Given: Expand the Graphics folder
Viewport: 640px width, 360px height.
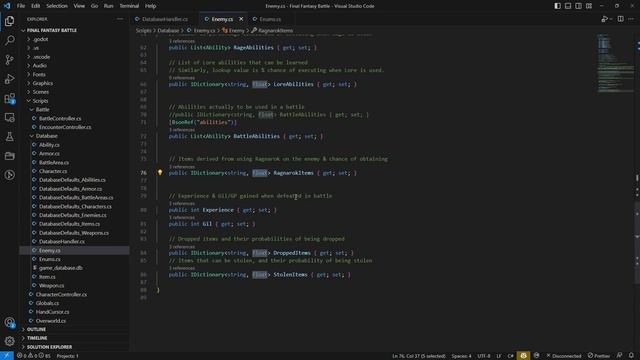Looking at the screenshot, I should pos(43,83).
